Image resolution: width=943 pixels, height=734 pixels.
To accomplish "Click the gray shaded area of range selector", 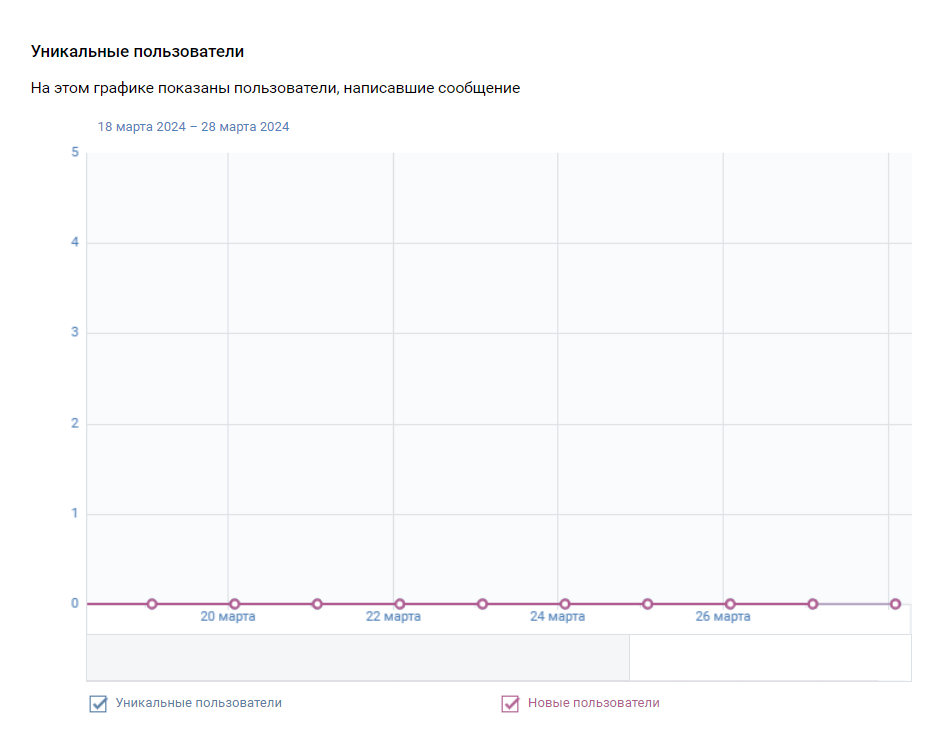I will coord(358,658).
